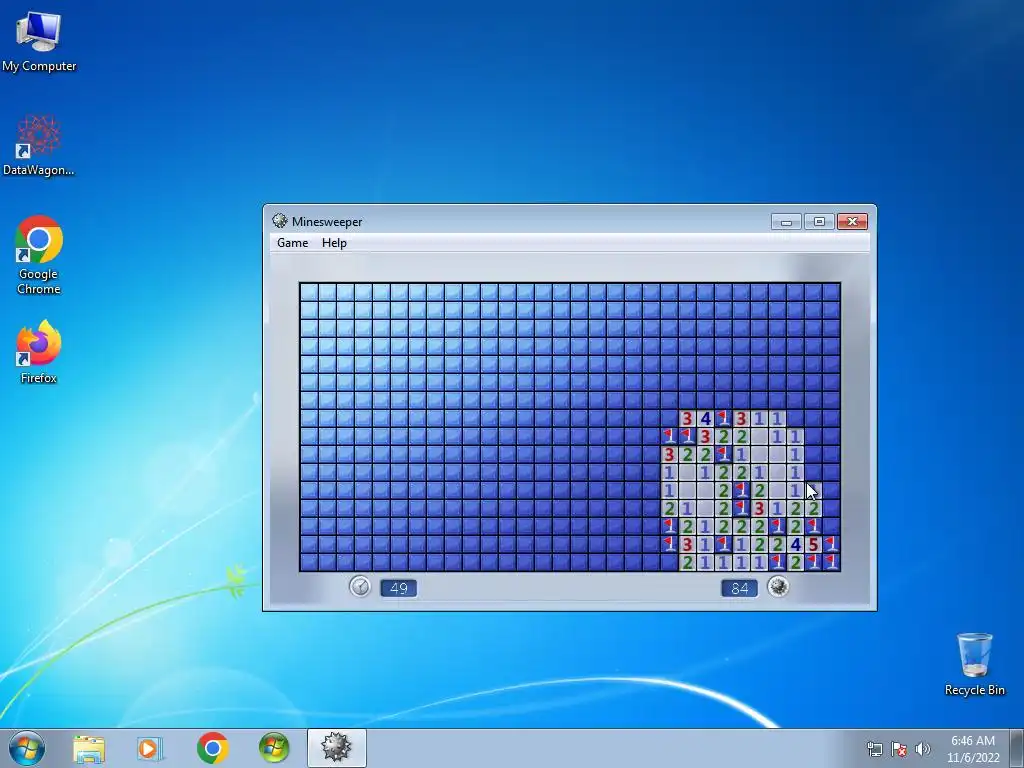Select the My Computer desktop icon
The image size is (1024, 768).
point(39,42)
